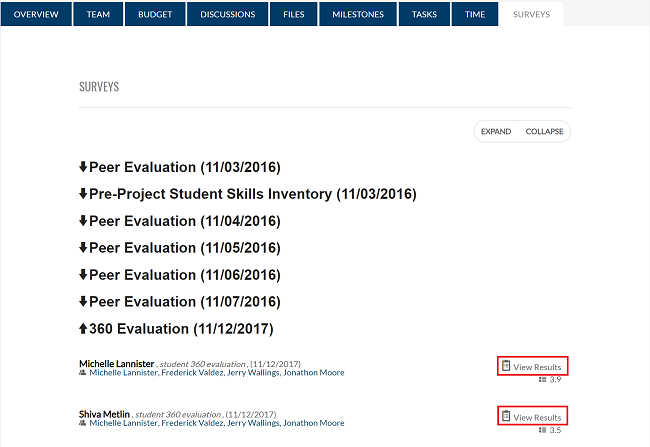Open the Tasks tab

424,14
